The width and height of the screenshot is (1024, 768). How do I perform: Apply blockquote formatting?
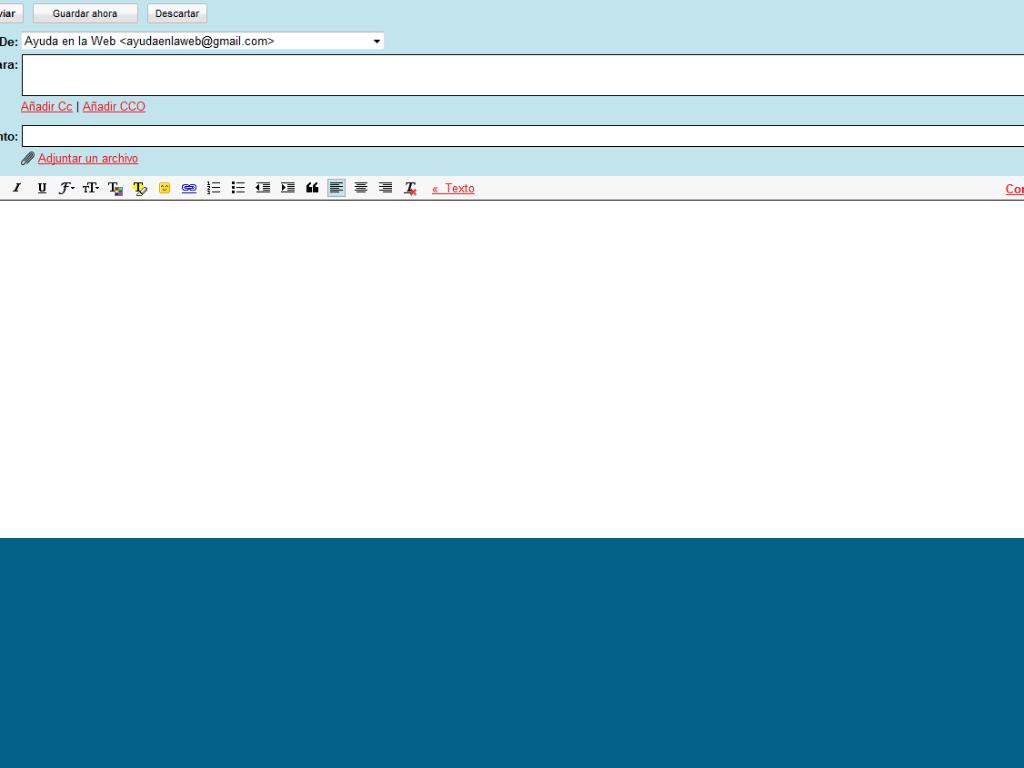[x=312, y=188]
